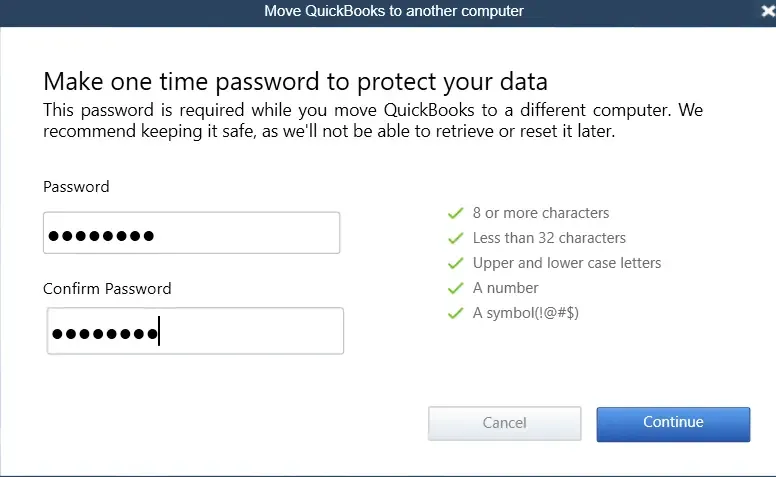Click the Cancel button
Image resolution: width=776 pixels, height=477 pixels.
click(504, 423)
